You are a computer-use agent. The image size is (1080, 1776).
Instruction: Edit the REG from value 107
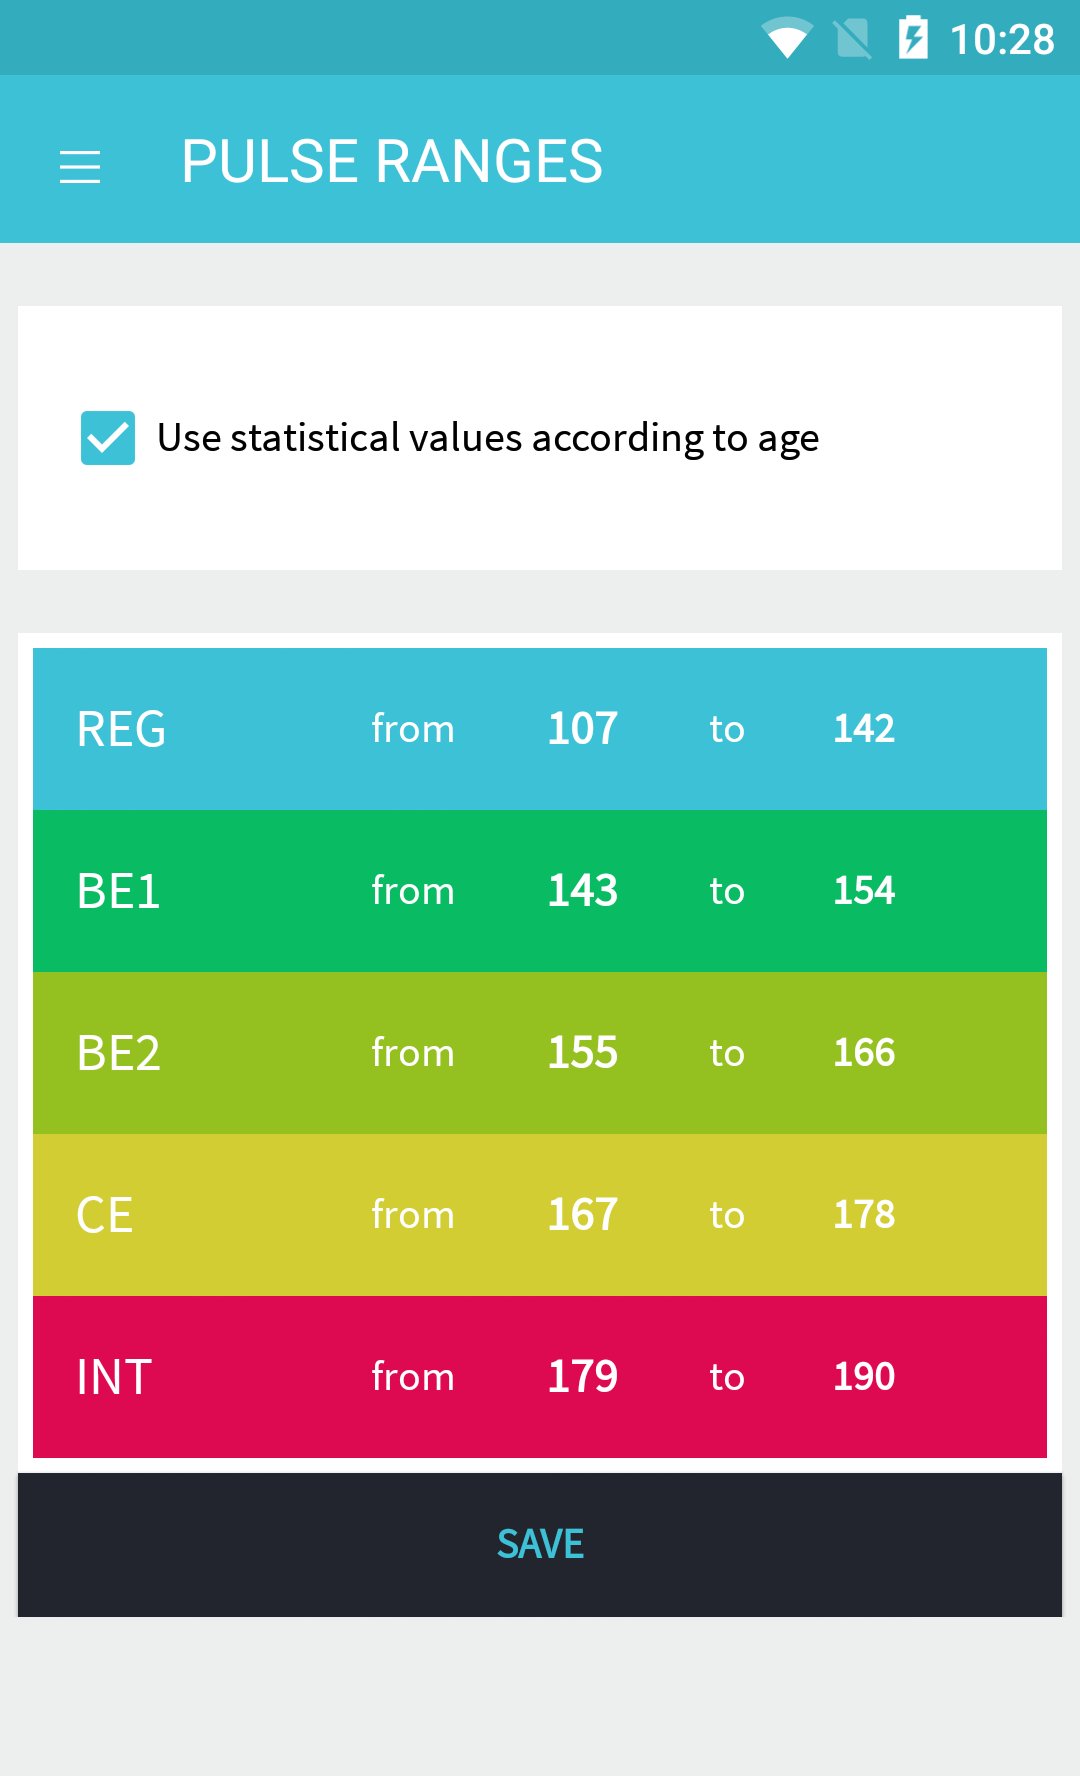click(x=582, y=729)
